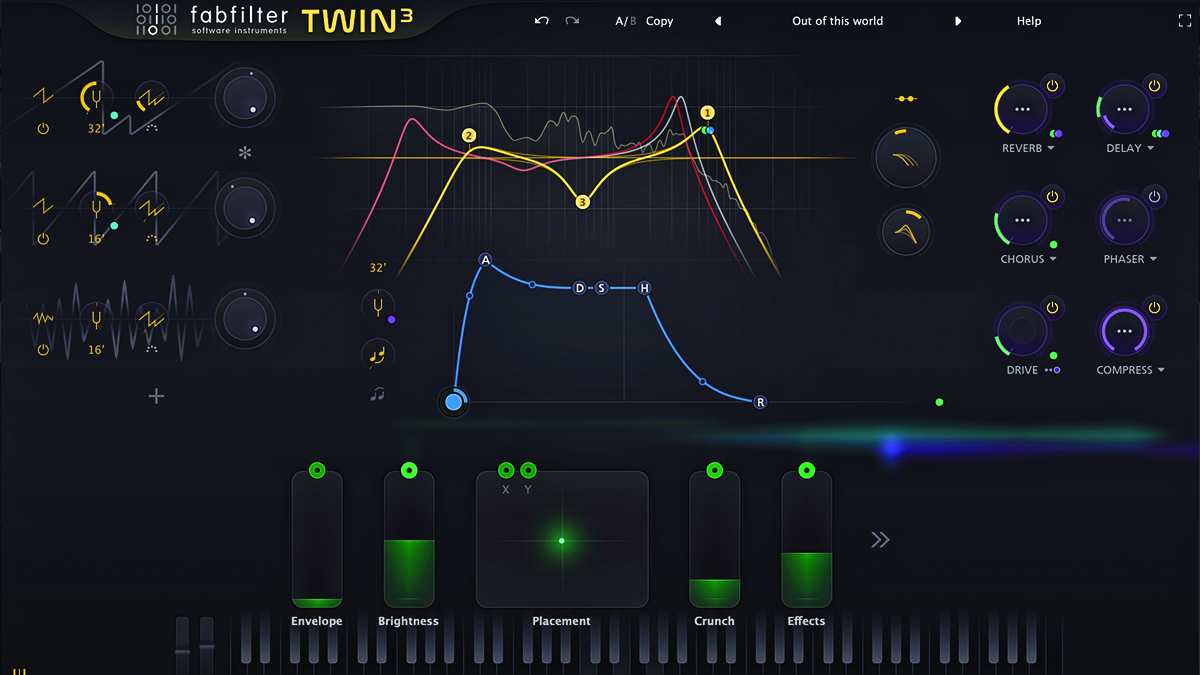The width and height of the screenshot is (1200, 675).
Task: Toggle oscillator 3 power button
Action: click(43, 350)
